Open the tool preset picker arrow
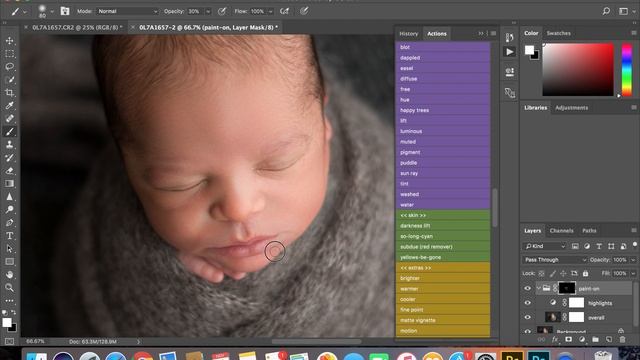This screenshot has width=640, height=360. (x=25, y=12)
